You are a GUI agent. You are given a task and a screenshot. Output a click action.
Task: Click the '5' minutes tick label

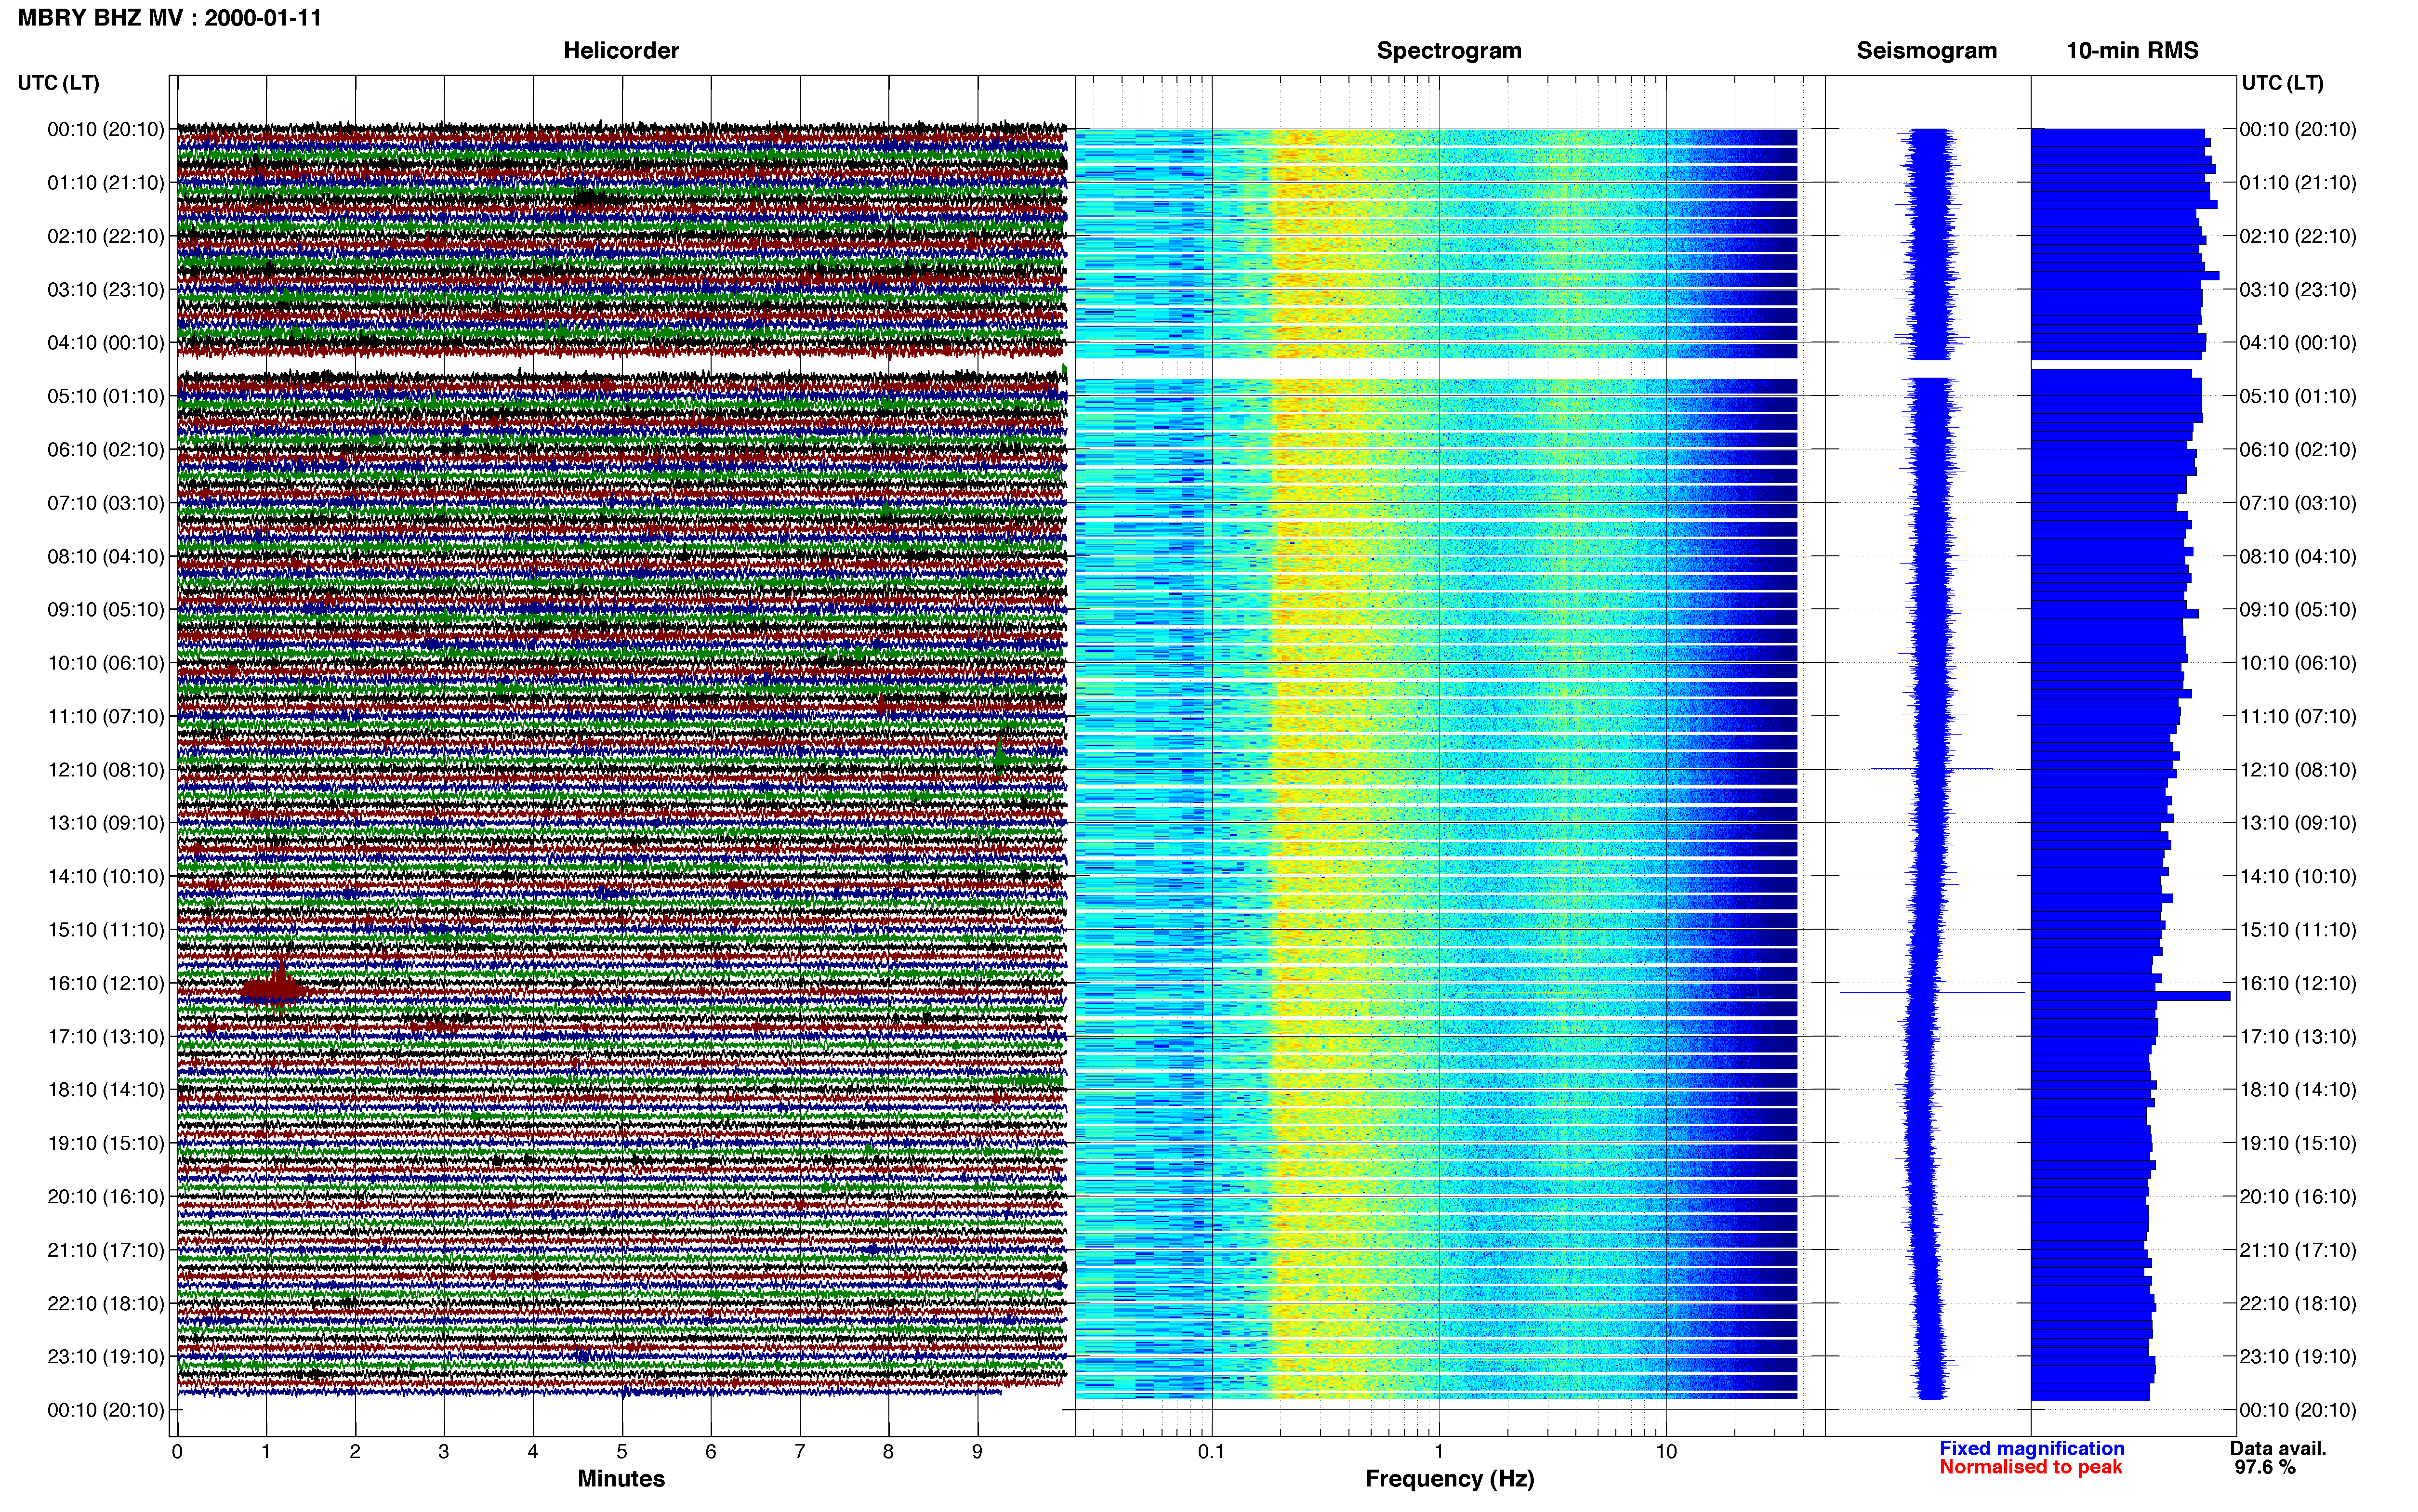point(622,1452)
